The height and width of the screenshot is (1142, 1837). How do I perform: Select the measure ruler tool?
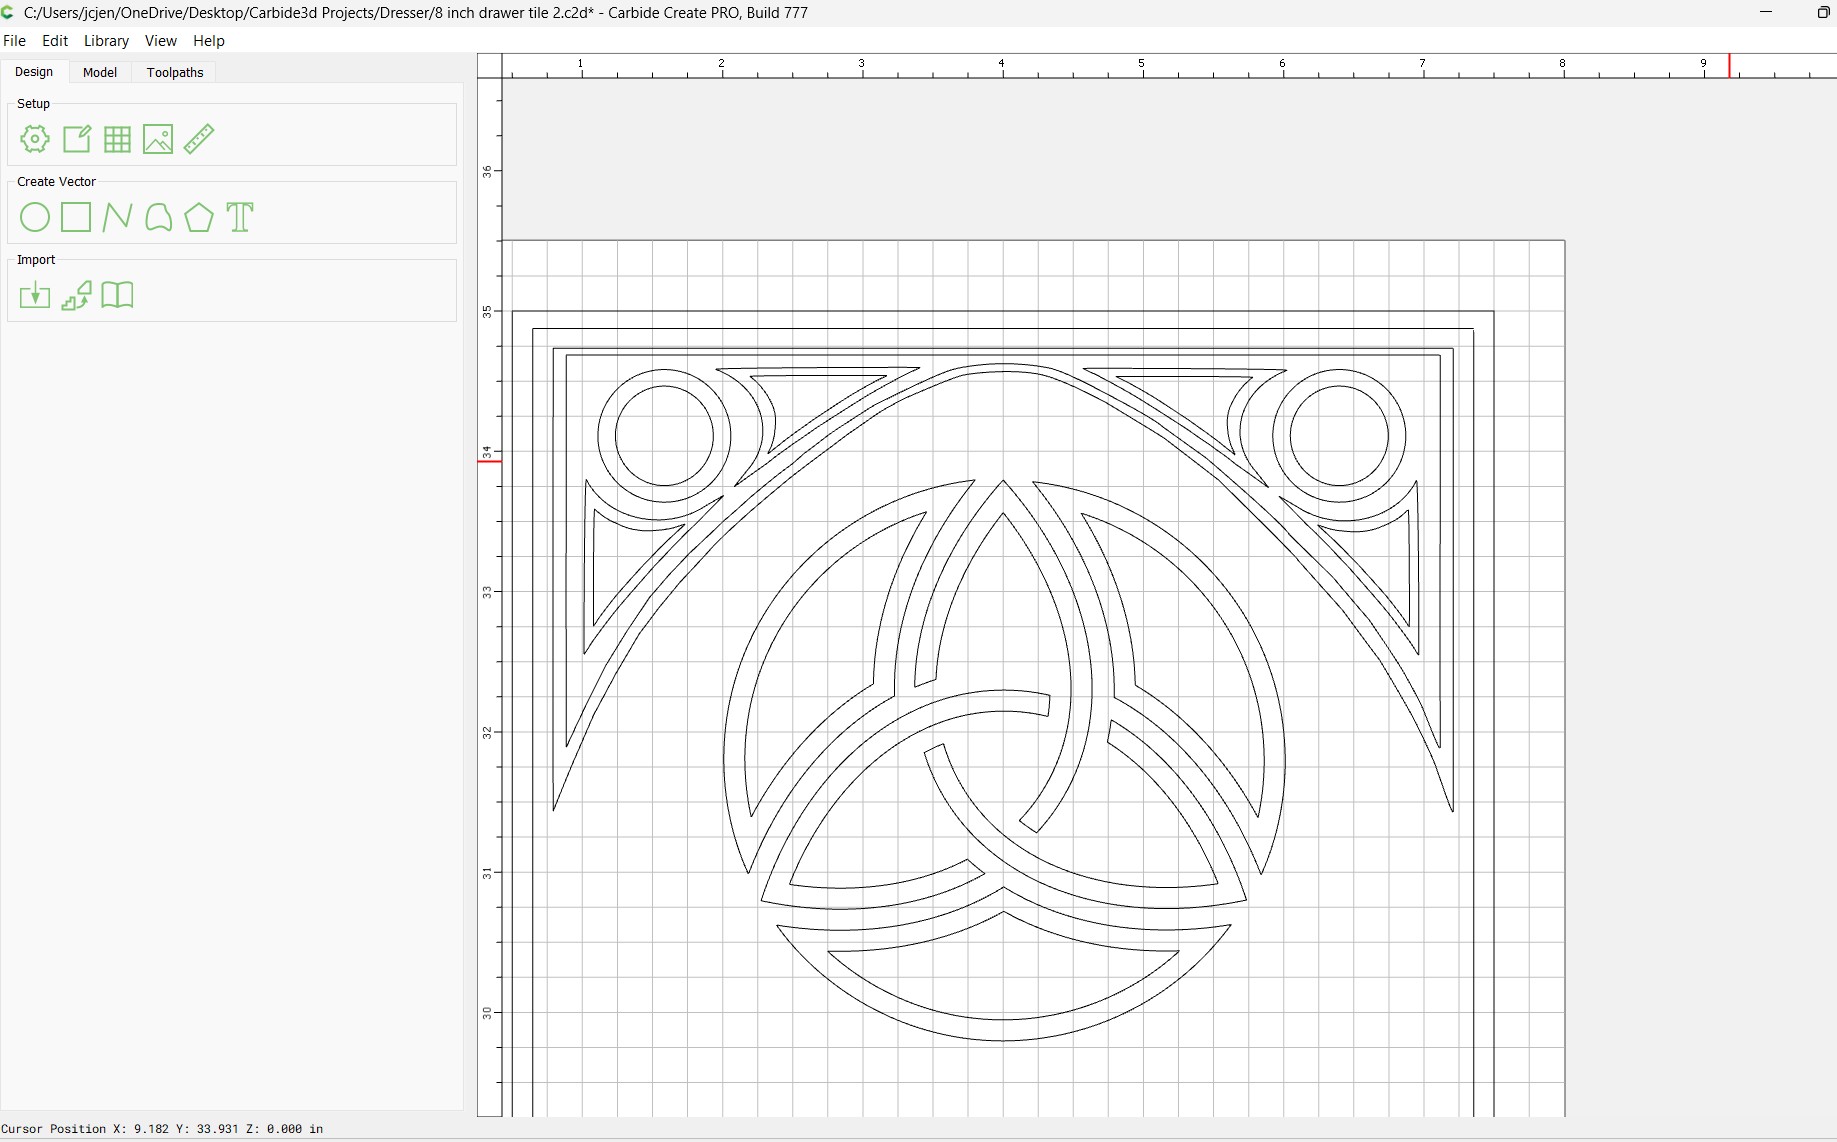199,139
